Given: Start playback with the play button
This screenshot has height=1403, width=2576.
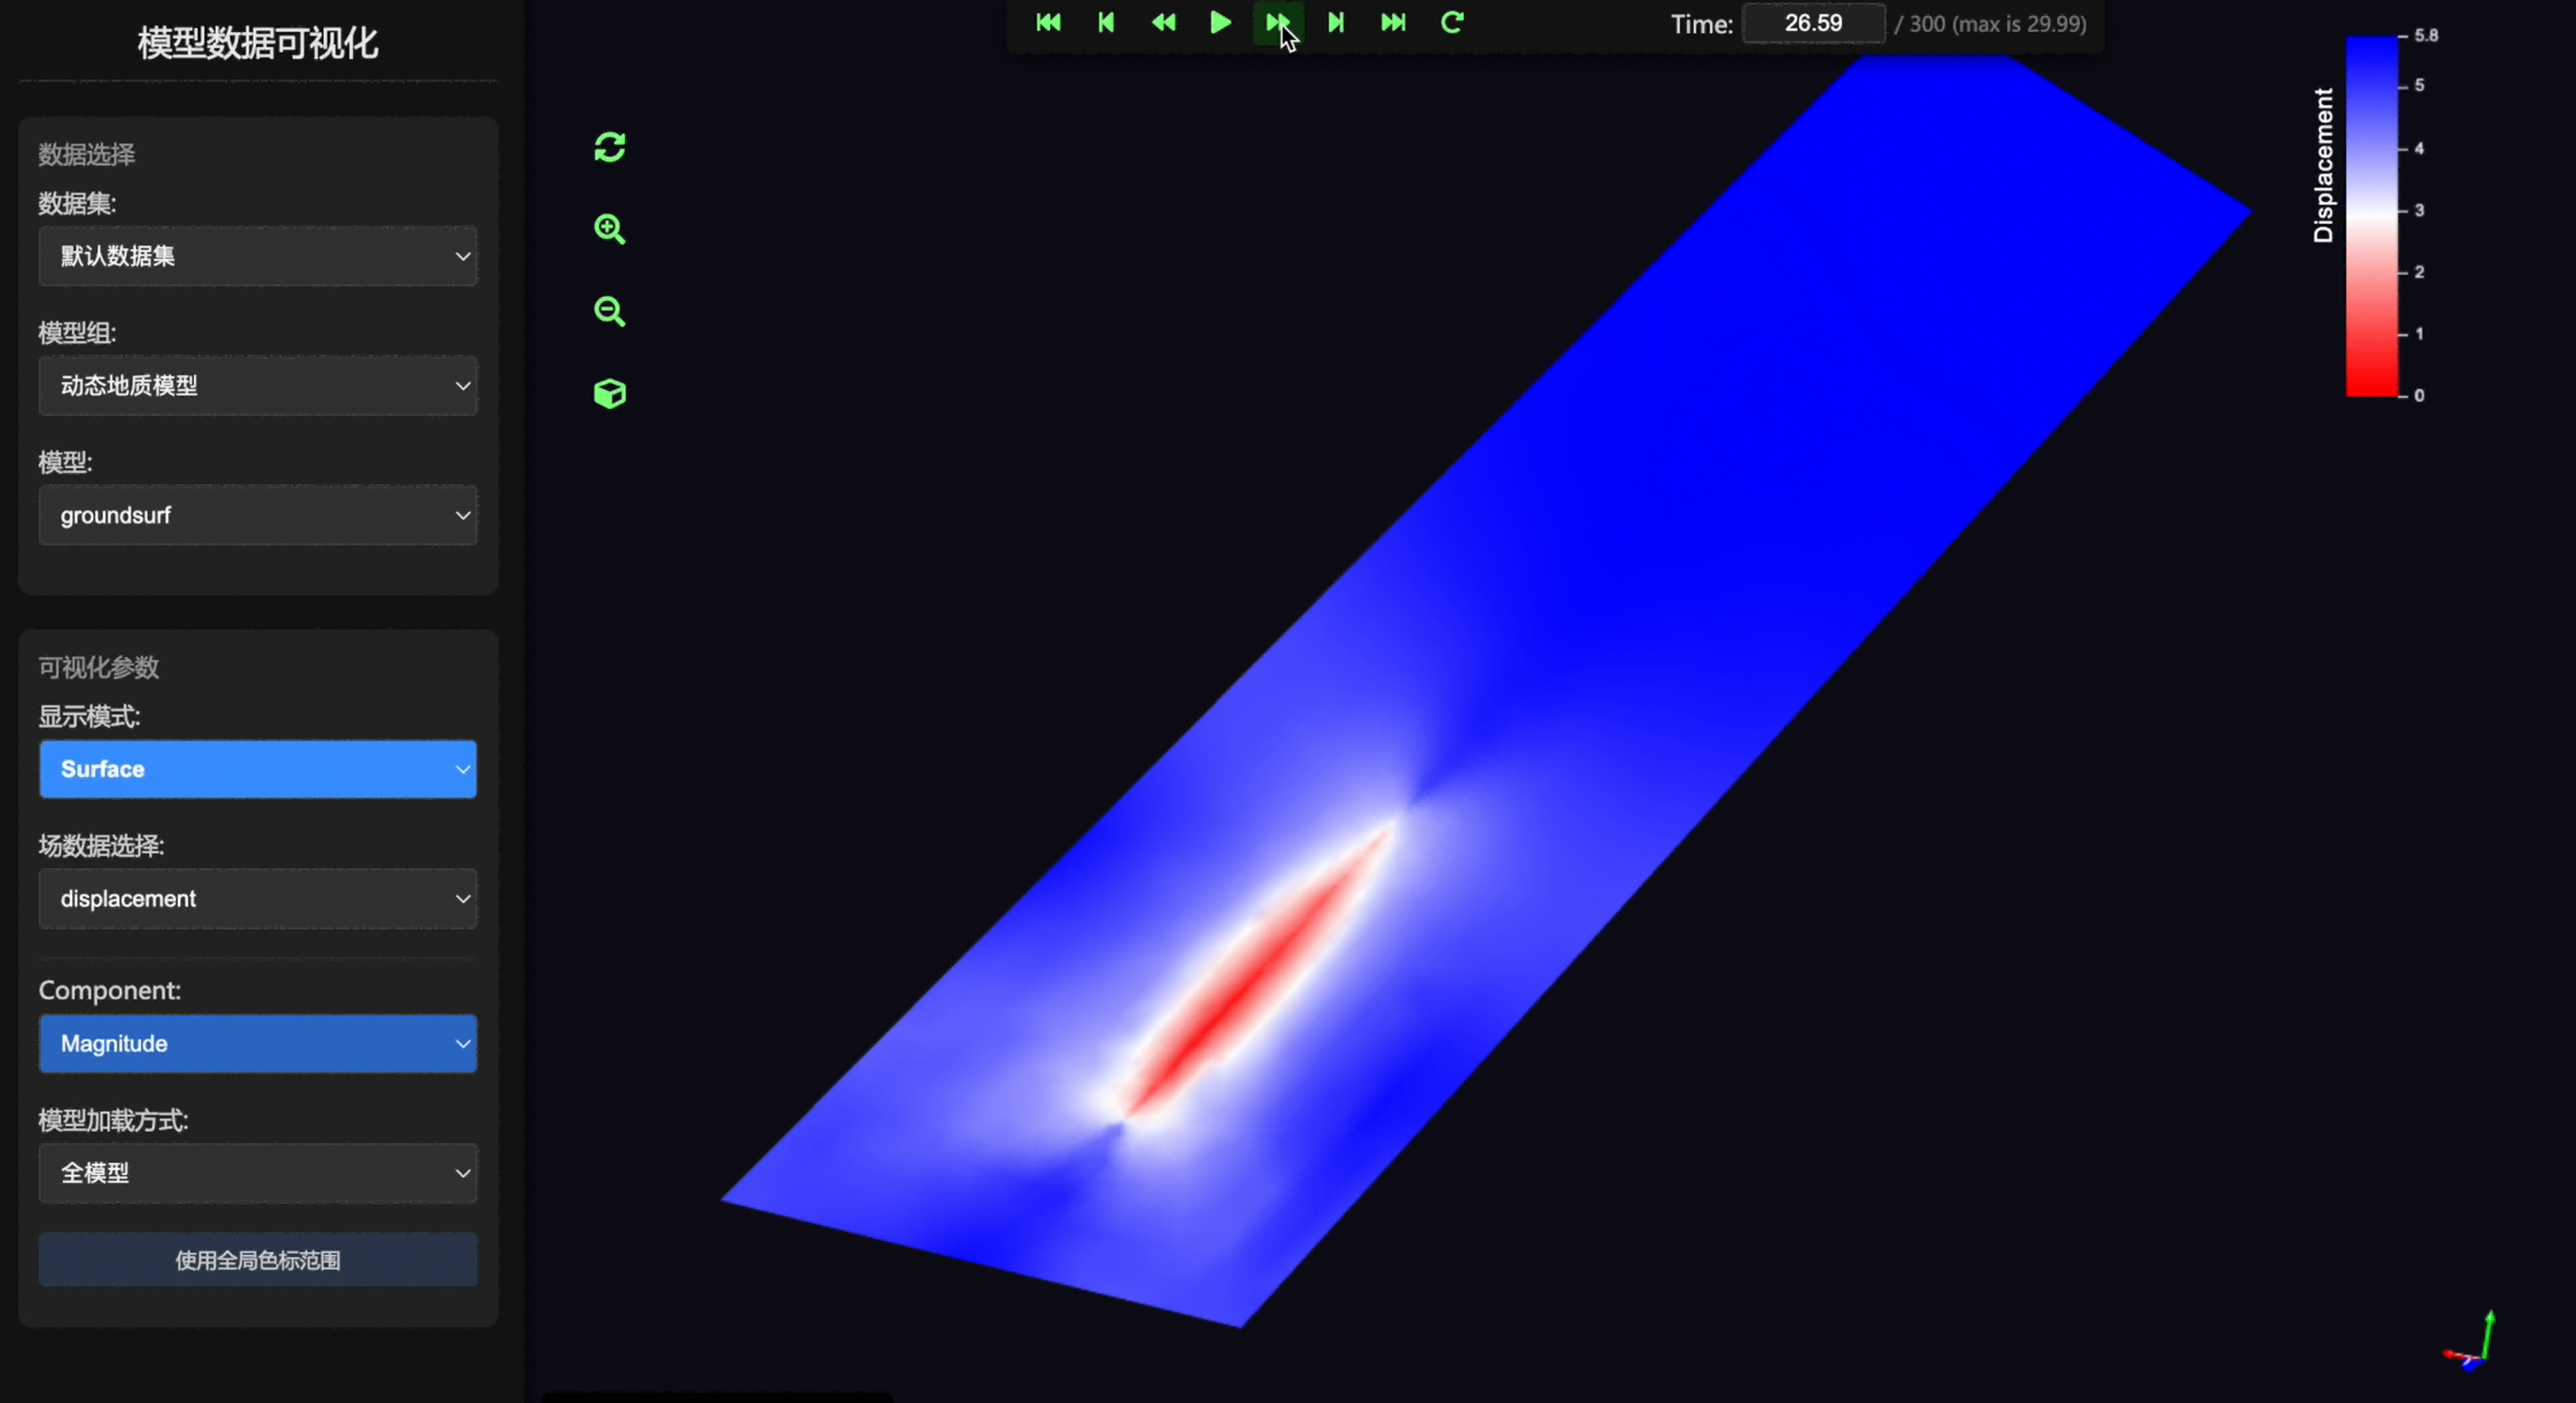Looking at the screenshot, I should pyautogui.click(x=1220, y=22).
